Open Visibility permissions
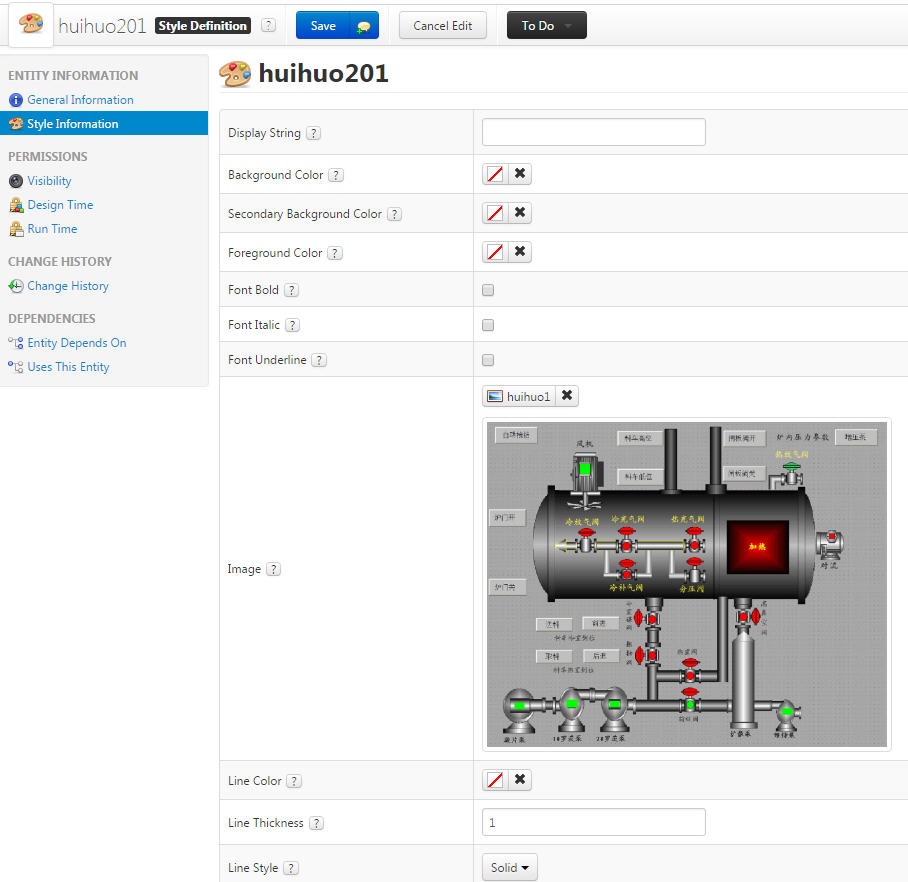 [49, 181]
